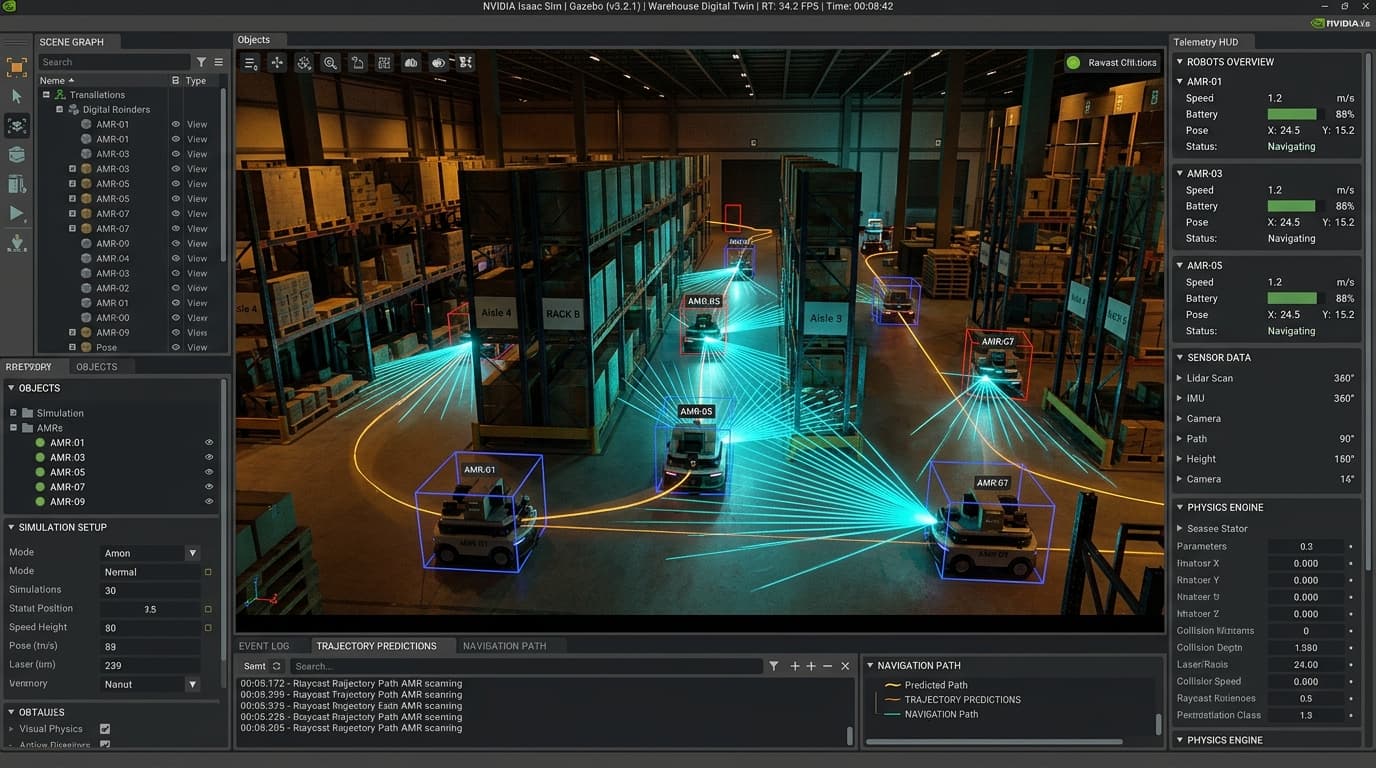Click the box asset icon in left sidebar
The height and width of the screenshot is (768, 1376).
(x=16, y=154)
